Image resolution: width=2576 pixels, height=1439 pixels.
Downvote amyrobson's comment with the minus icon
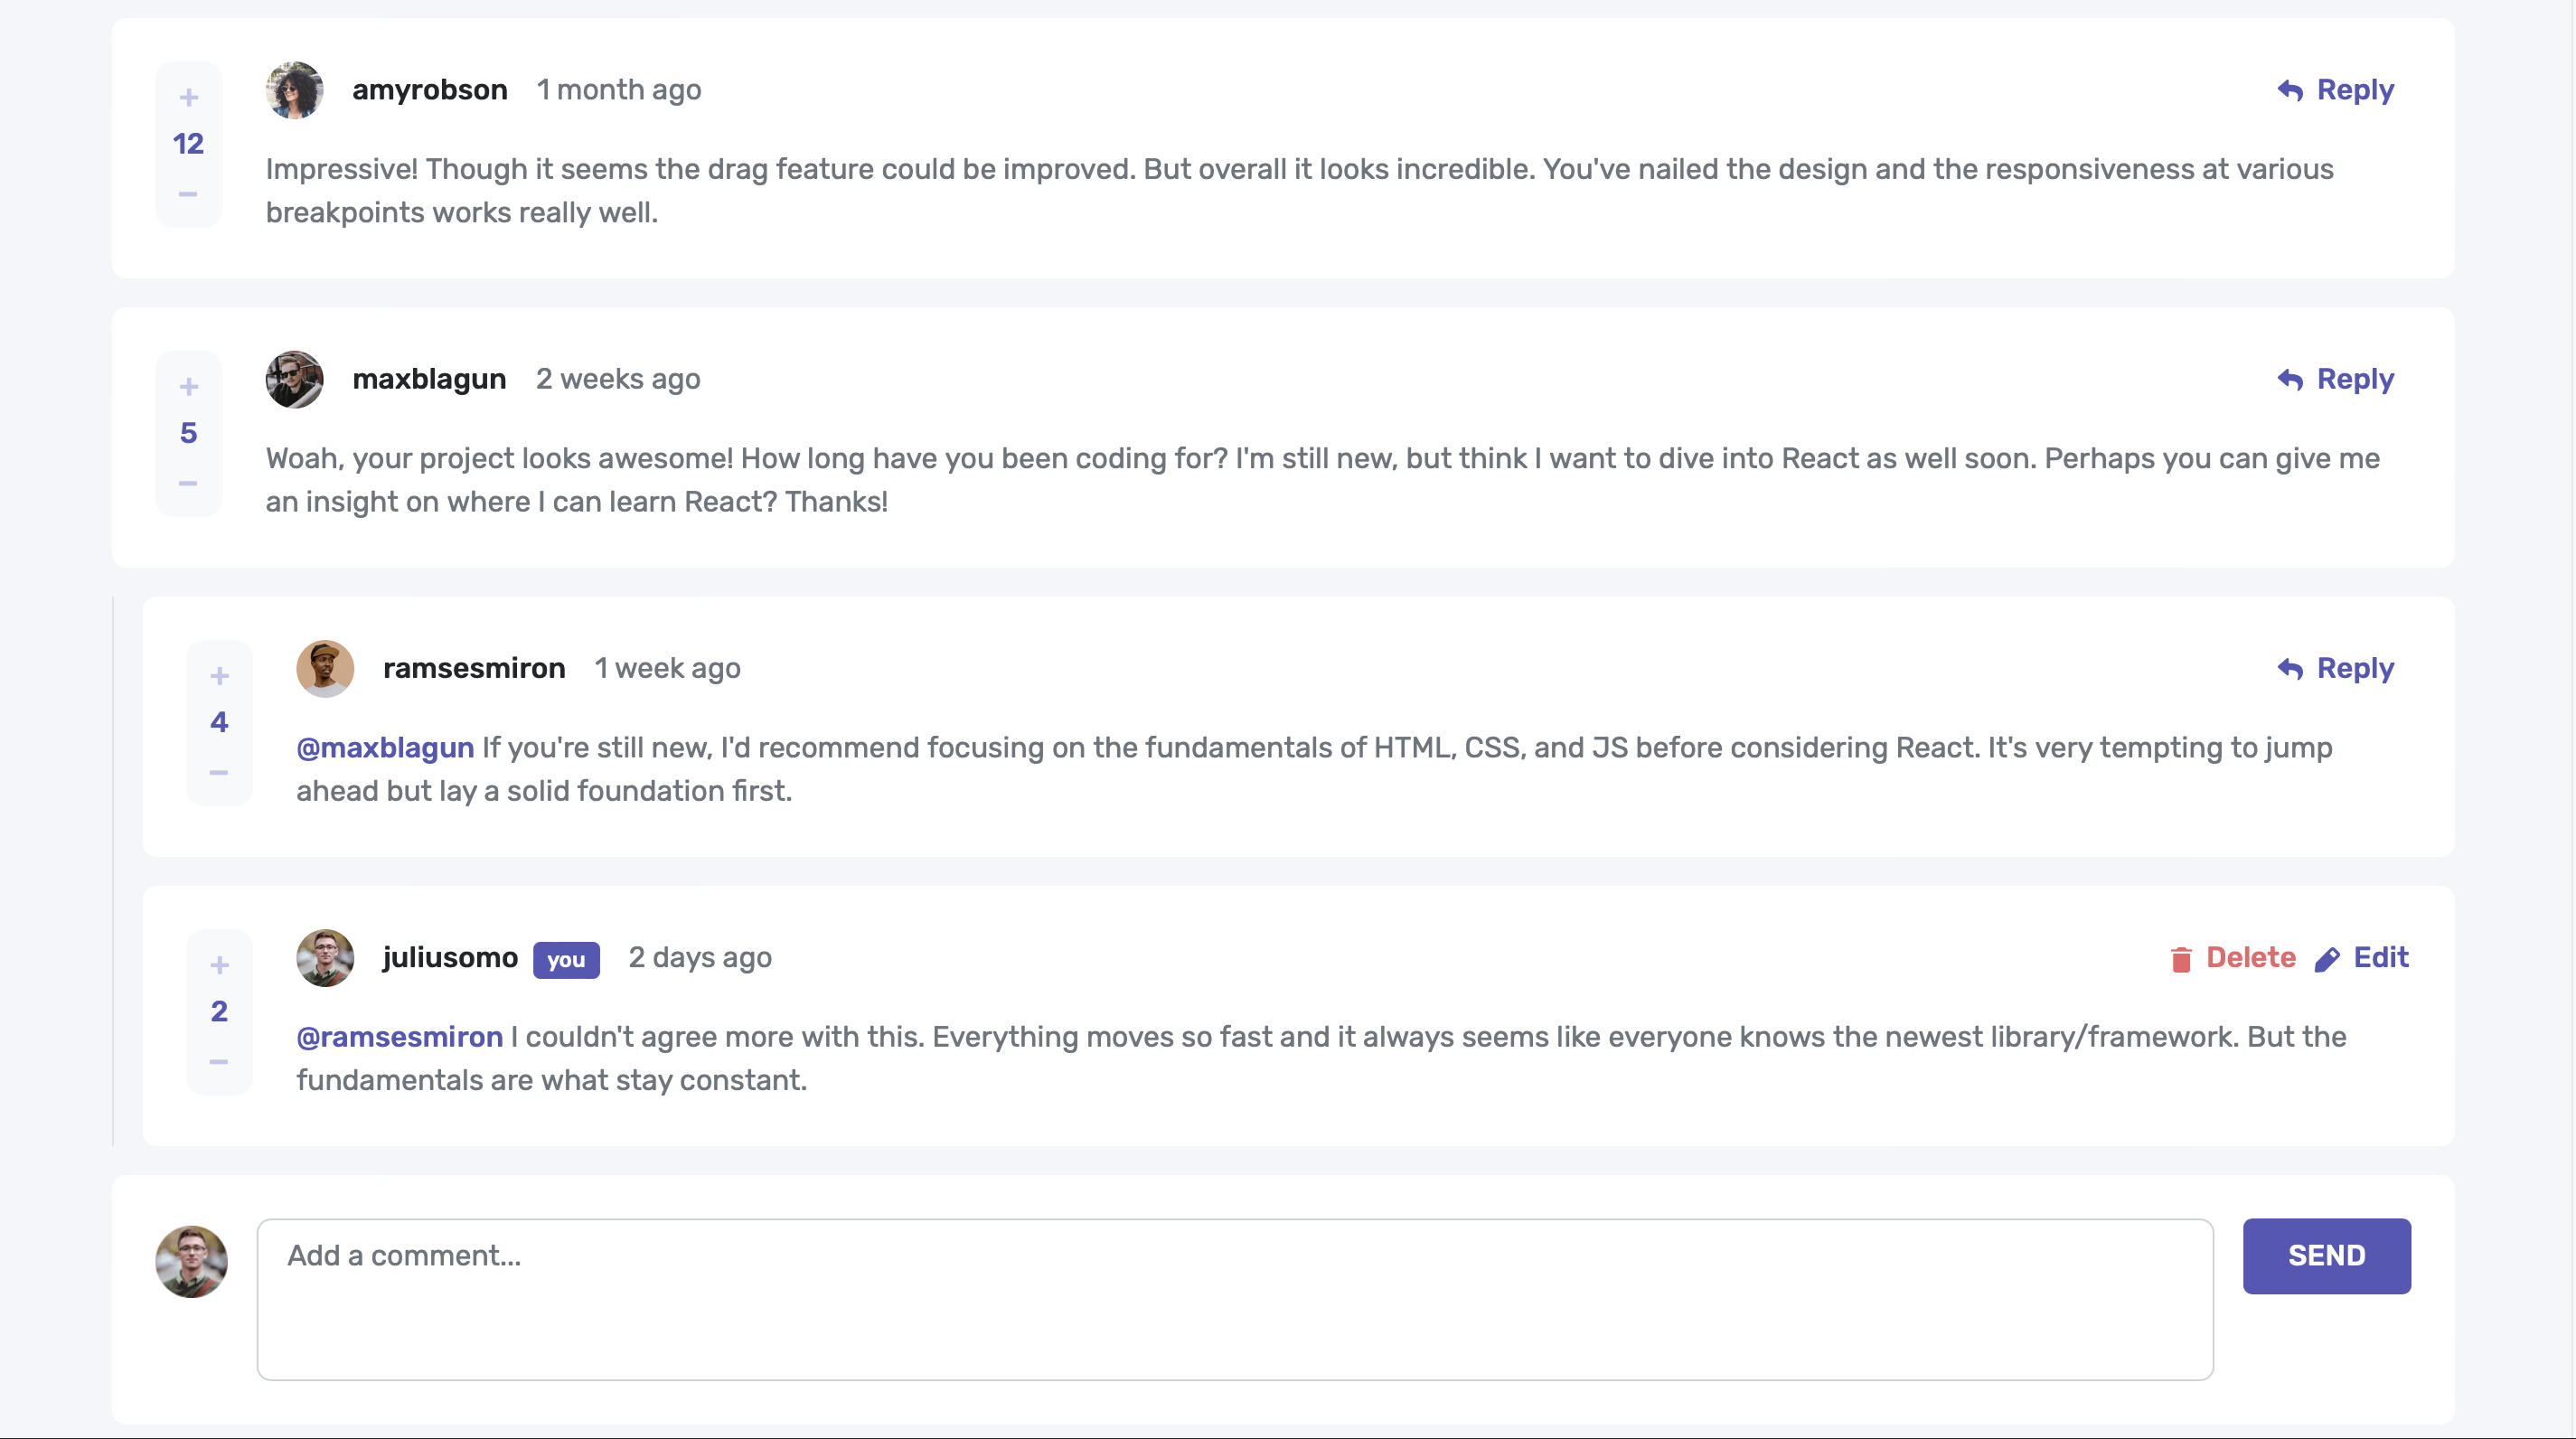click(188, 194)
